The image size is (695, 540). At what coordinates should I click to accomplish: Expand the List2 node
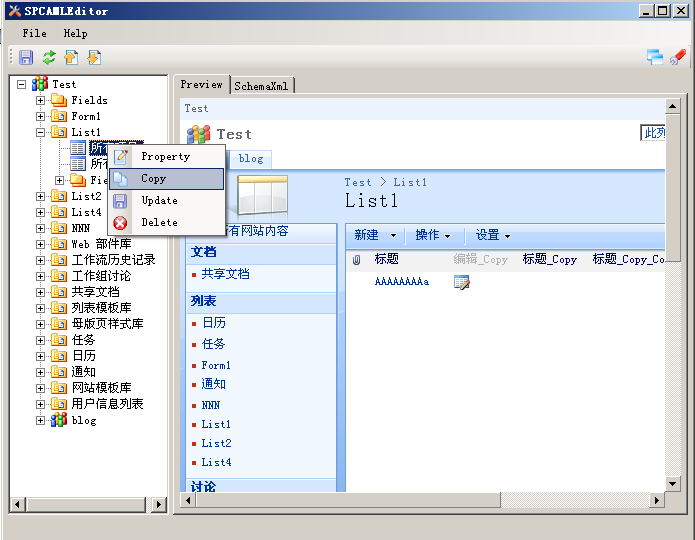click(x=40, y=196)
